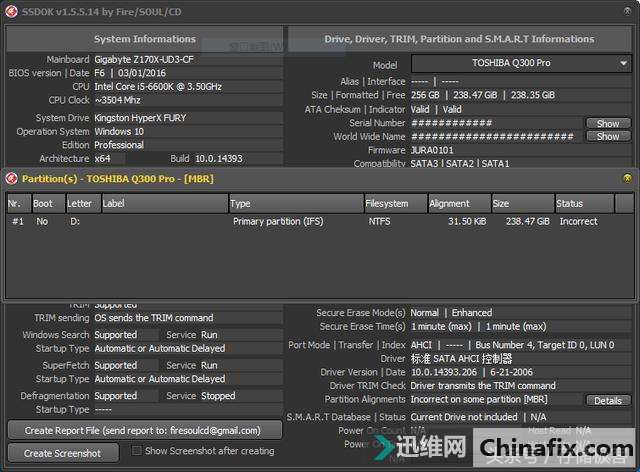
Task: Click 'Driver transmits the TRIM command' text
Action: point(483,385)
